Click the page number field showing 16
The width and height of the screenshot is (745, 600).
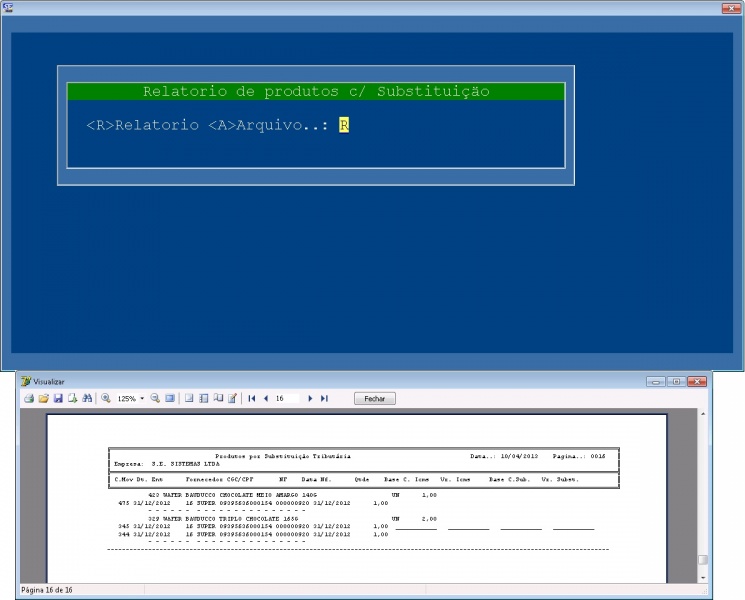tap(286, 398)
